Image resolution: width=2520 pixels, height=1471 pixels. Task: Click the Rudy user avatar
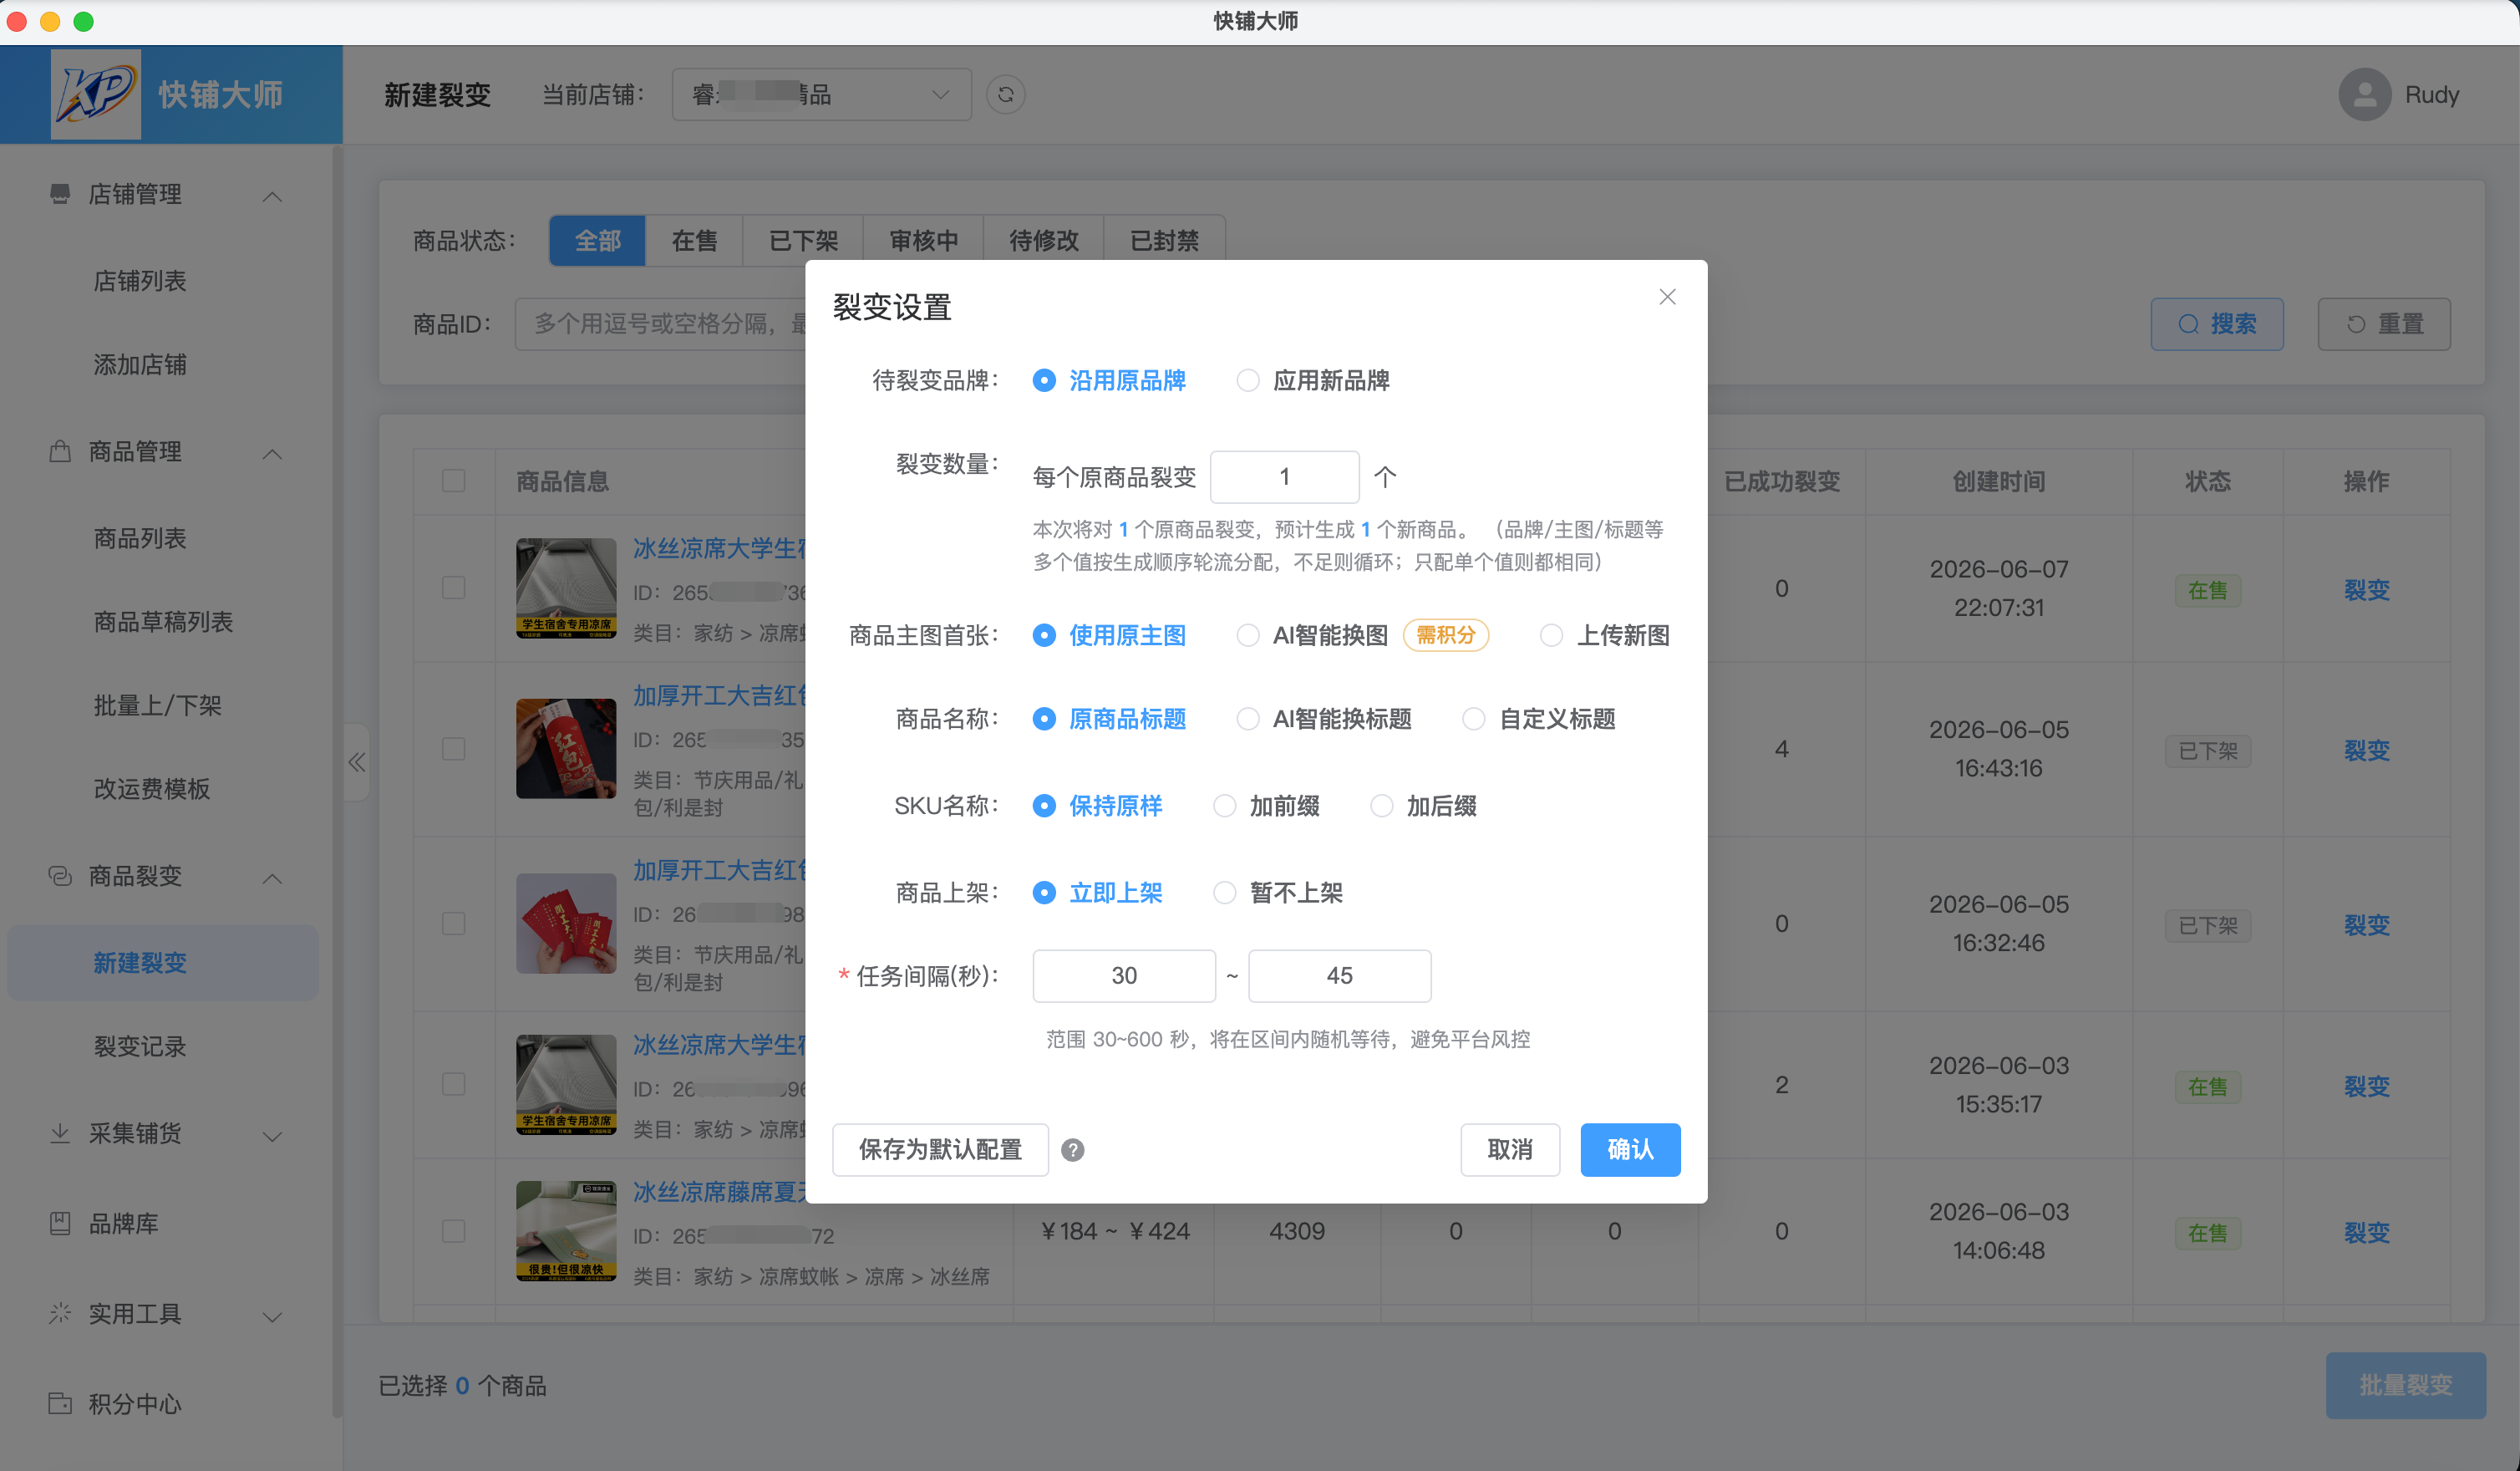pyautogui.click(x=2364, y=95)
